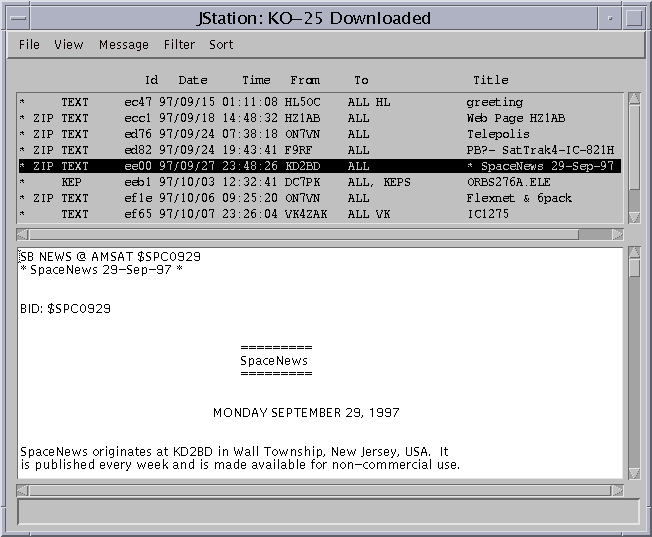Select the ORBS276A.ELE KEP message row
Viewport: 652px width, 537px height.
[320, 182]
